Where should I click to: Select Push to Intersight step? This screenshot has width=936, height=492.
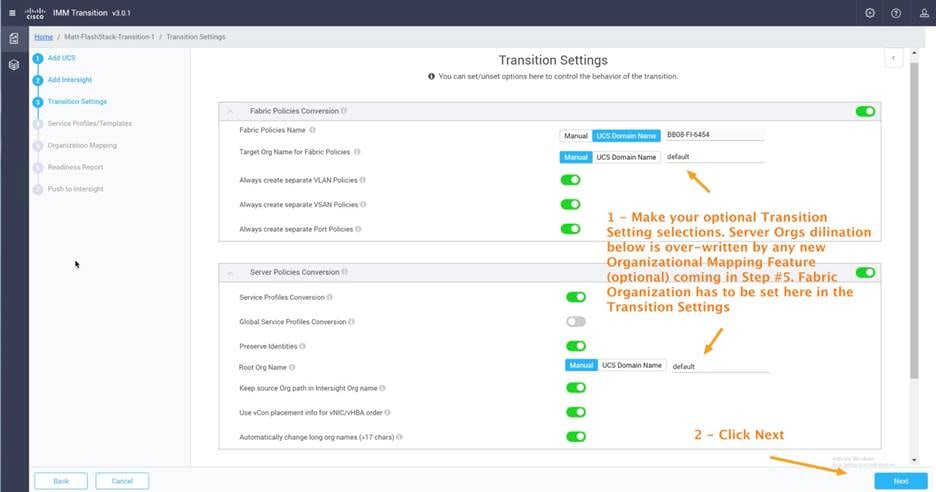75,189
